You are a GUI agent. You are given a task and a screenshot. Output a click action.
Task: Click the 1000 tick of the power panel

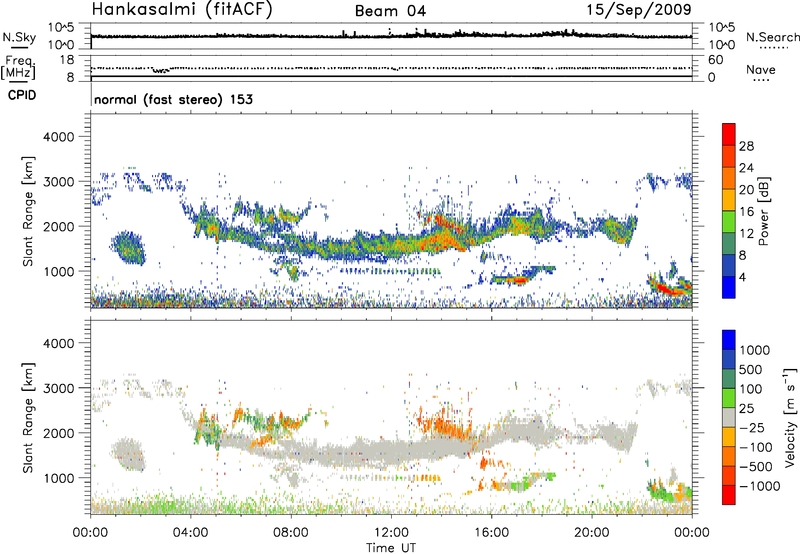(x=59, y=271)
